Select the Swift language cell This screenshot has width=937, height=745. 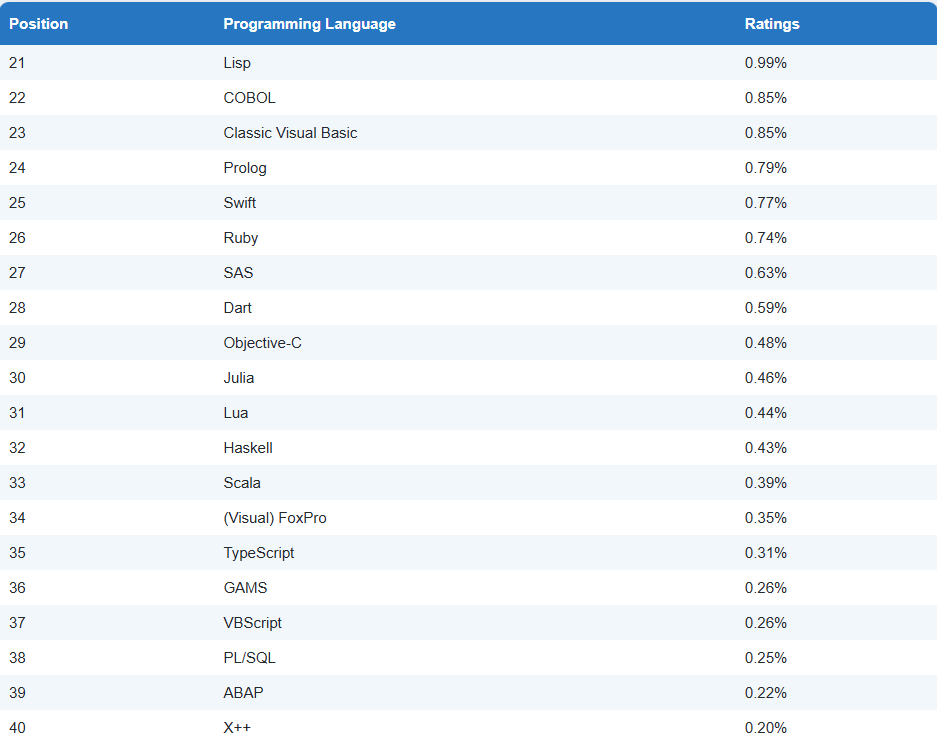pos(239,203)
